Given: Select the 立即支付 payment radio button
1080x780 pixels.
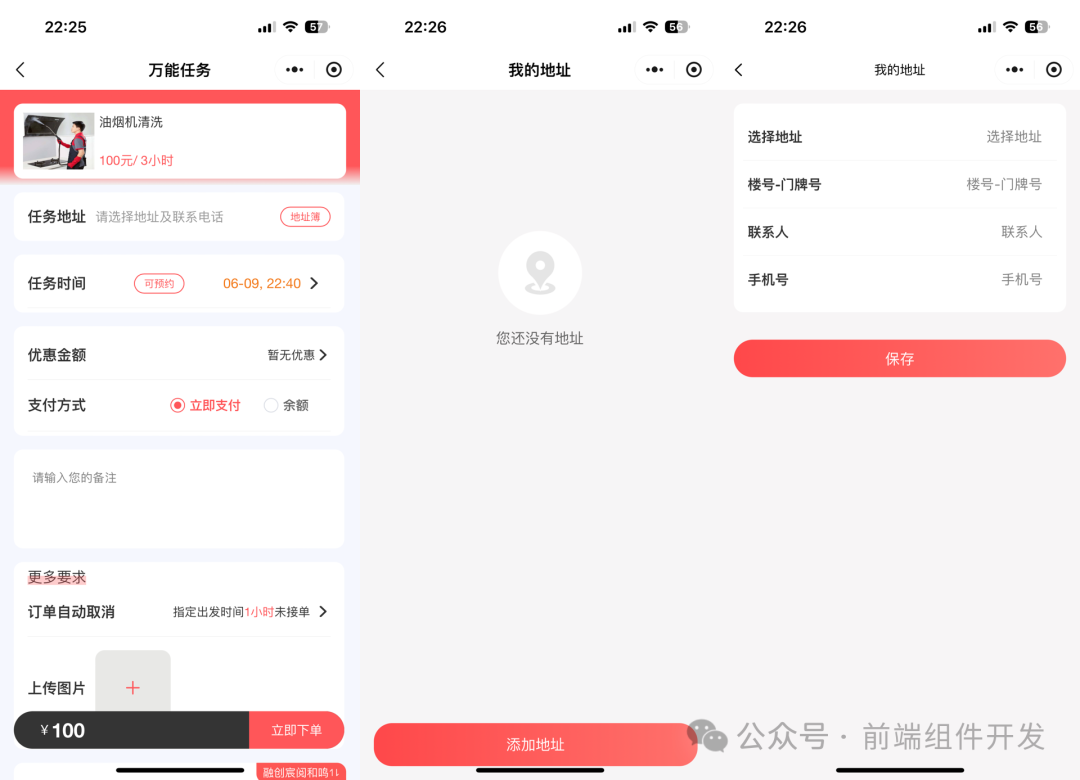Looking at the screenshot, I should tap(178, 405).
